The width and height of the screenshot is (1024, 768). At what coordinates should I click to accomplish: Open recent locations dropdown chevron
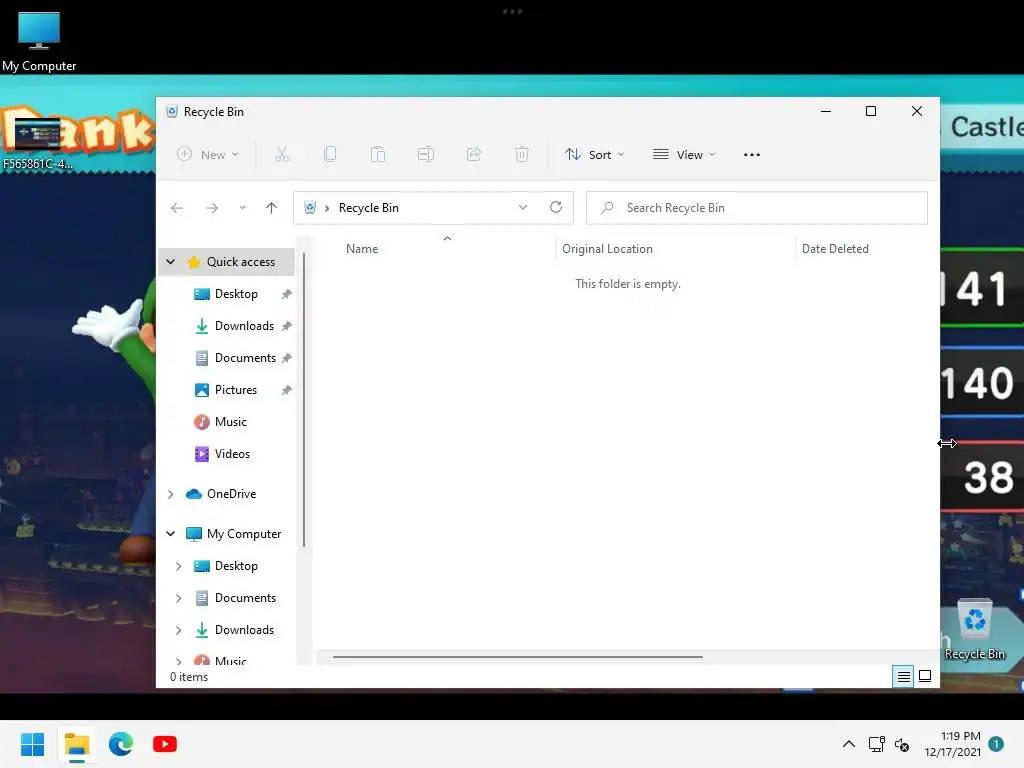pyautogui.click(x=242, y=208)
